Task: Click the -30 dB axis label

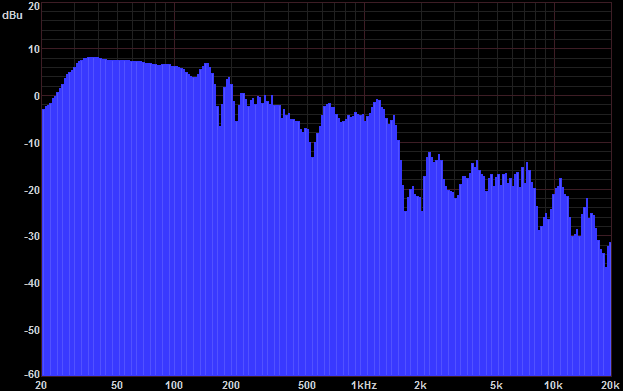Action: (32, 236)
